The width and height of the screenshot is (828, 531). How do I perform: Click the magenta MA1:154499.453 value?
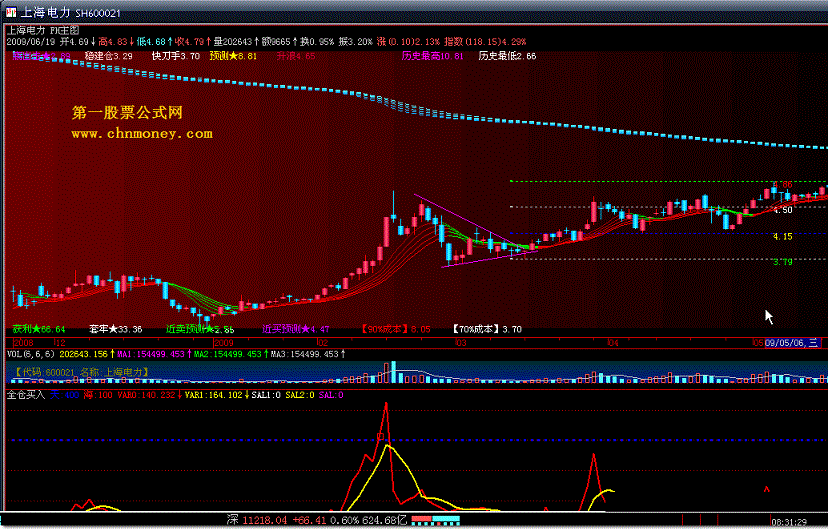(150, 354)
